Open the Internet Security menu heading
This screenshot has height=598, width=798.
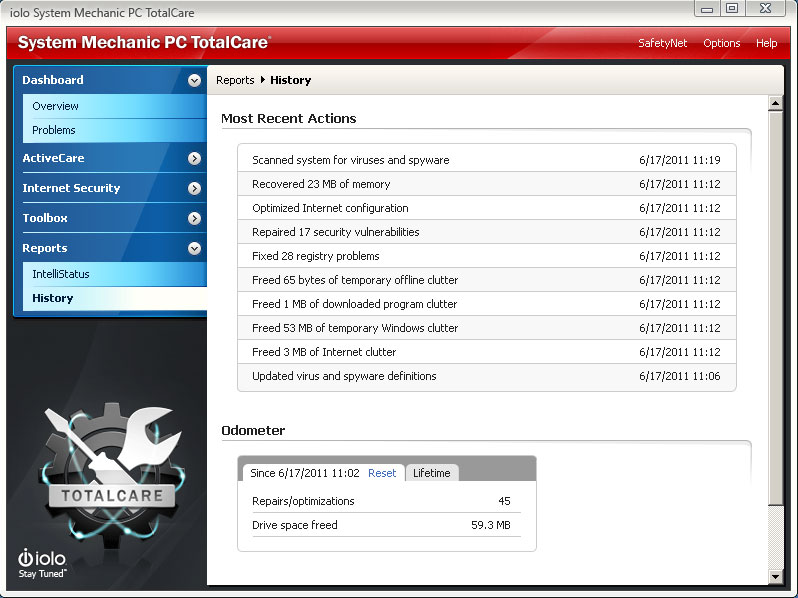point(71,188)
